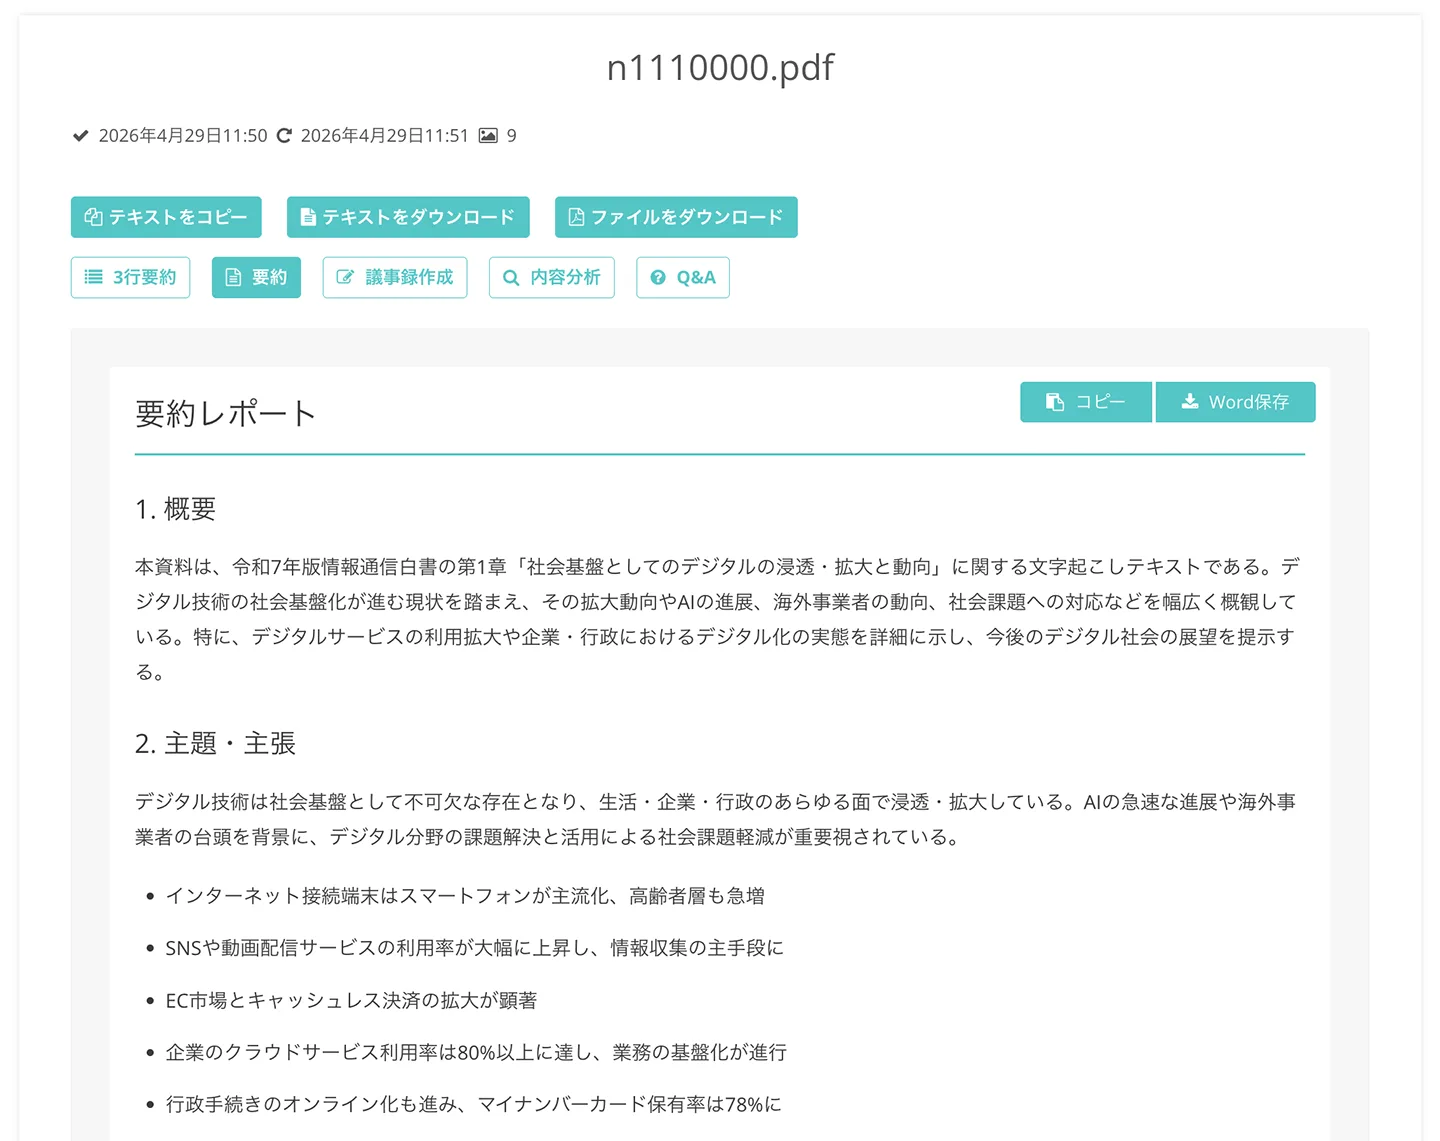Click the filename n1110000.pdf heading
The height and width of the screenshot is (1141, 1440).
[719, 67]
